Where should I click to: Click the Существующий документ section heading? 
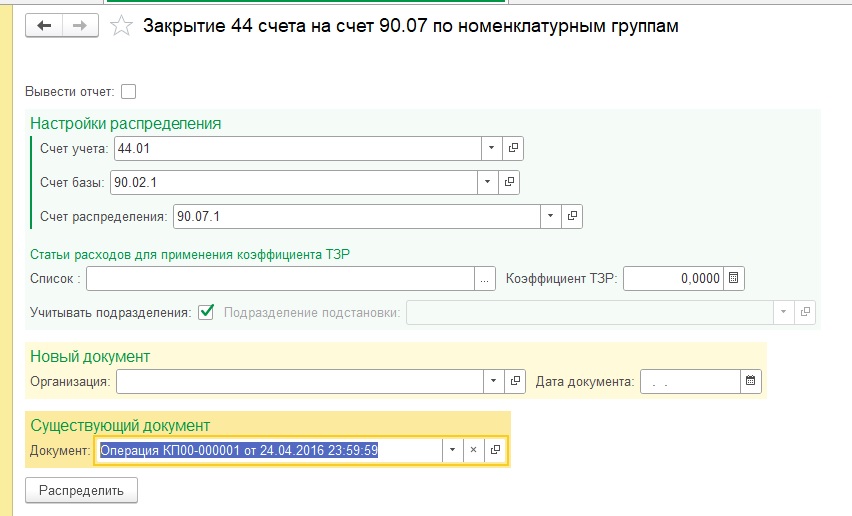(x=120, y=425)
